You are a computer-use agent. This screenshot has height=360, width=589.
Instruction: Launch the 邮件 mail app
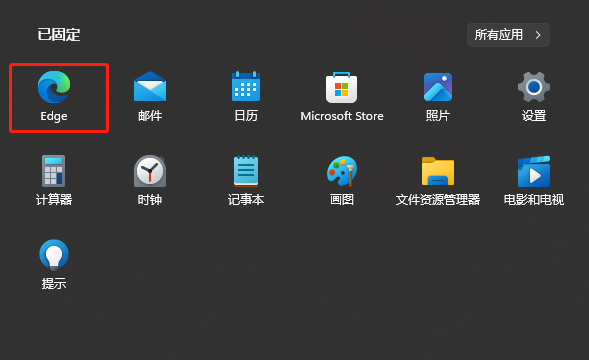[150, 87]
